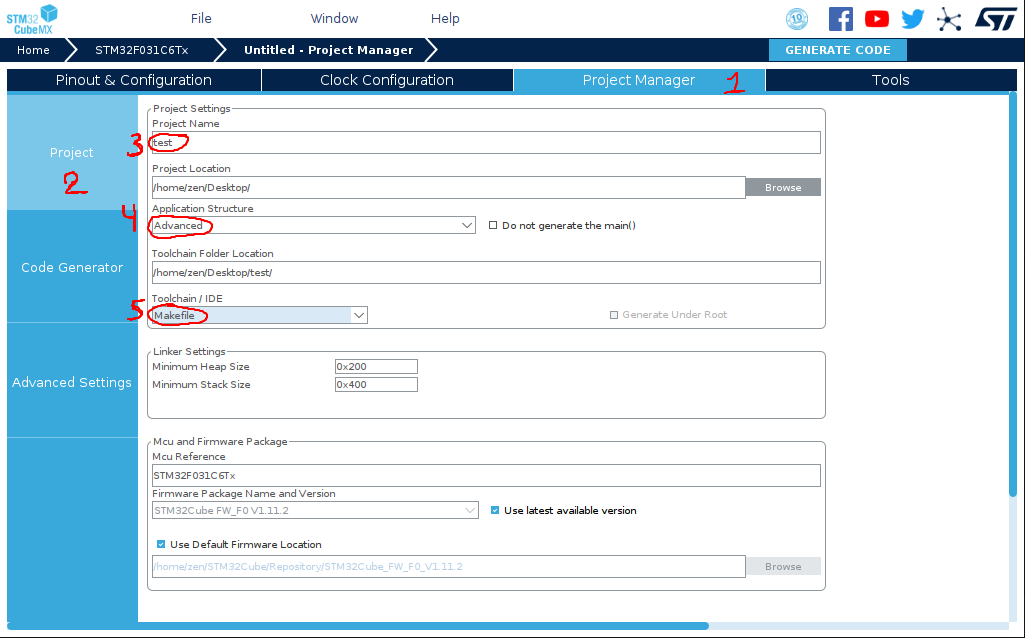Switch to Clock Configuration tab
1025x638 pixels.
pos(387,80)
